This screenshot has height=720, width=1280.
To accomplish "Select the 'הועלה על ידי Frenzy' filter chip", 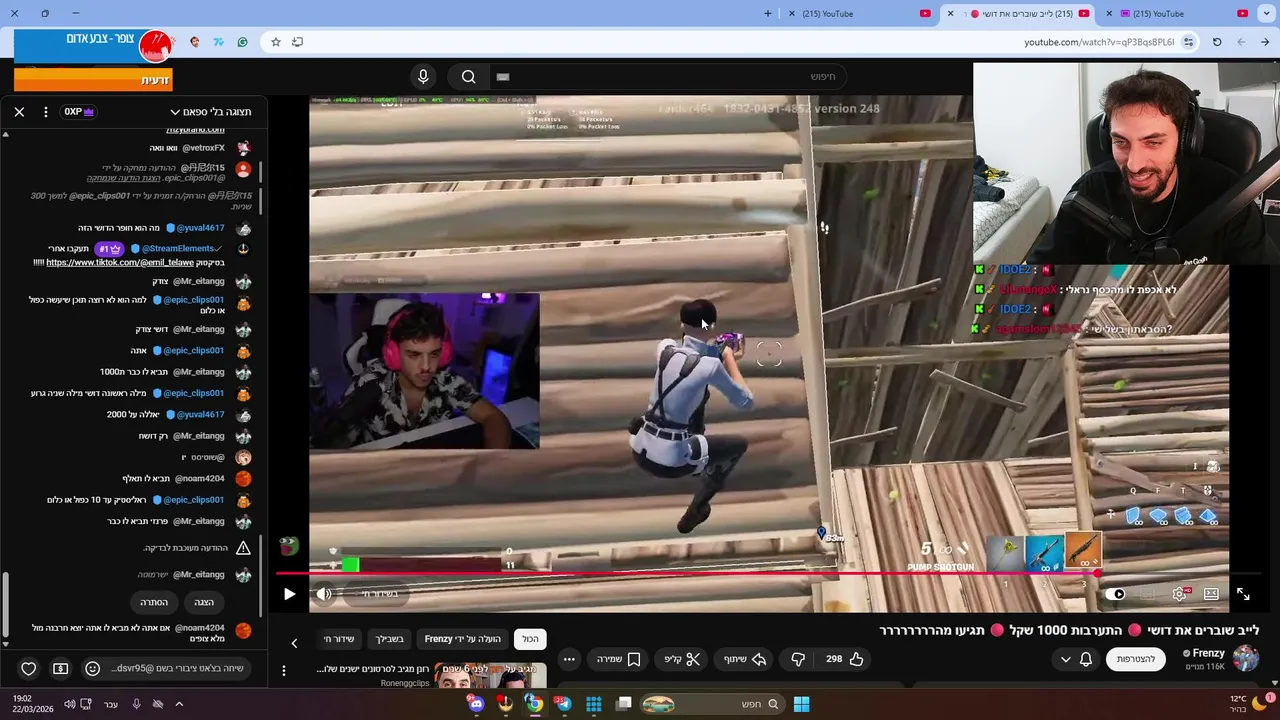I will 463,639.
